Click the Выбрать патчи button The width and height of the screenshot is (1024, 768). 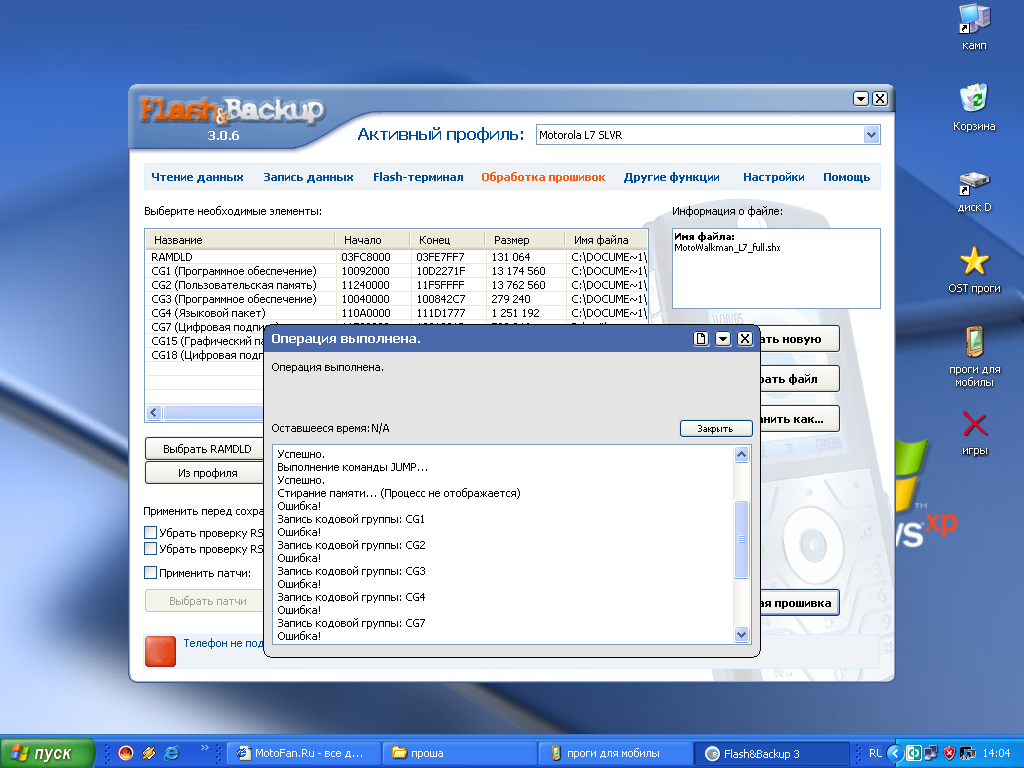coord(204,601)
